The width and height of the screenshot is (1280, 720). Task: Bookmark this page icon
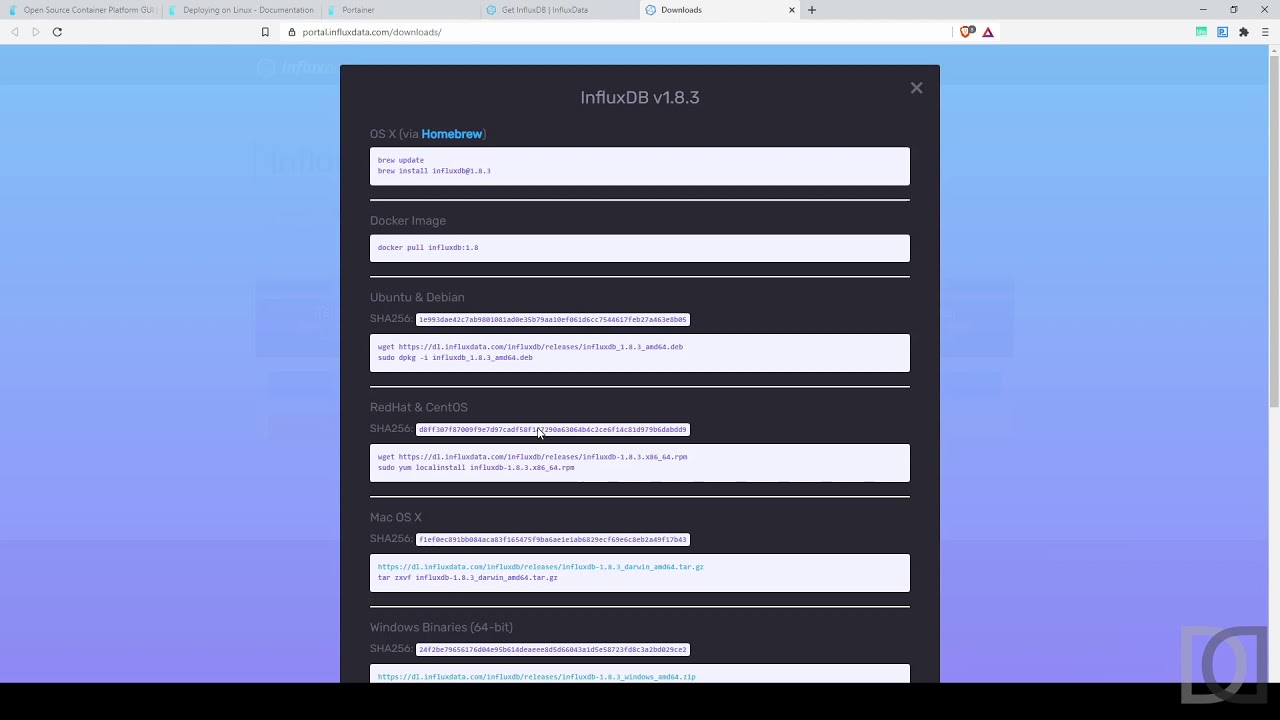pyautogui.click(x=265, y=32)
